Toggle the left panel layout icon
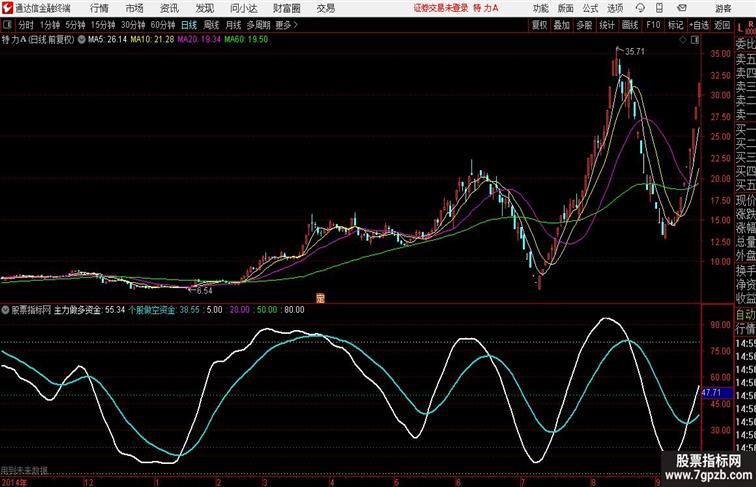 click(x=7, y=25)
